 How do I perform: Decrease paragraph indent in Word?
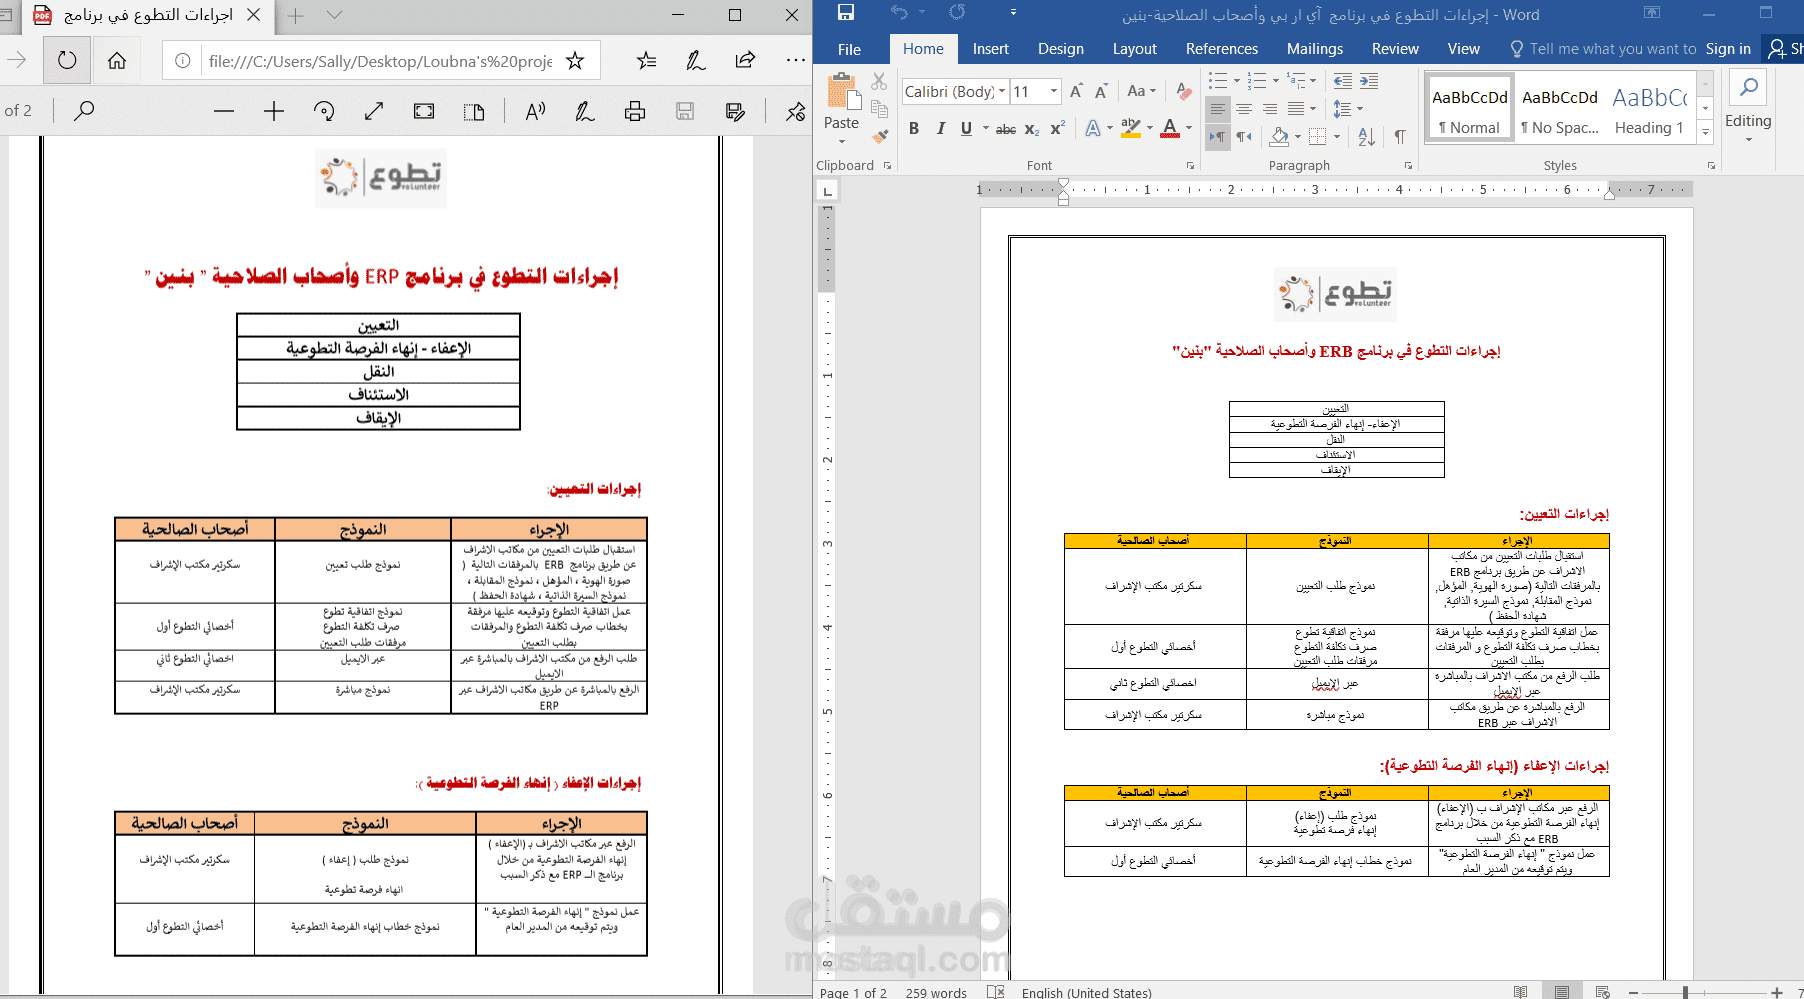[x=1343, y=81]
